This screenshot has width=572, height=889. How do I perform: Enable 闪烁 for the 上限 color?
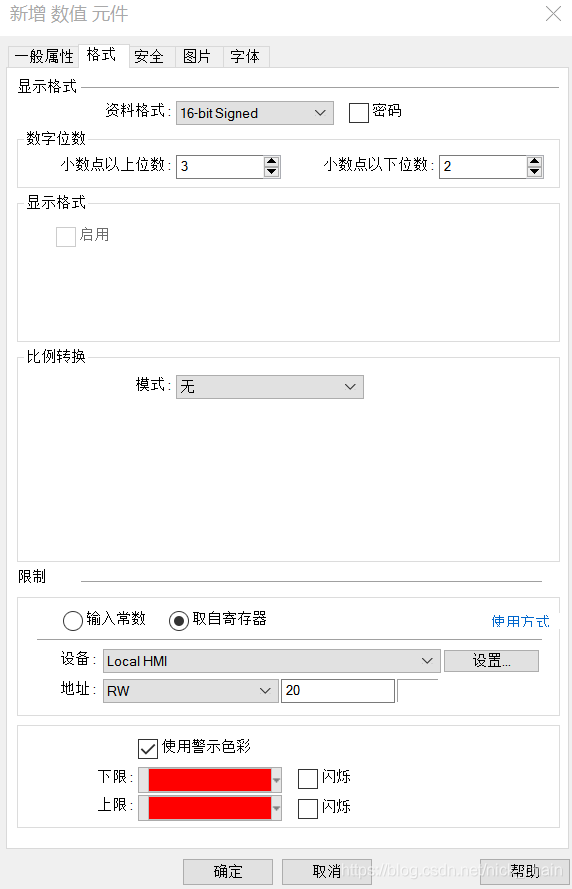click(308, 808)
